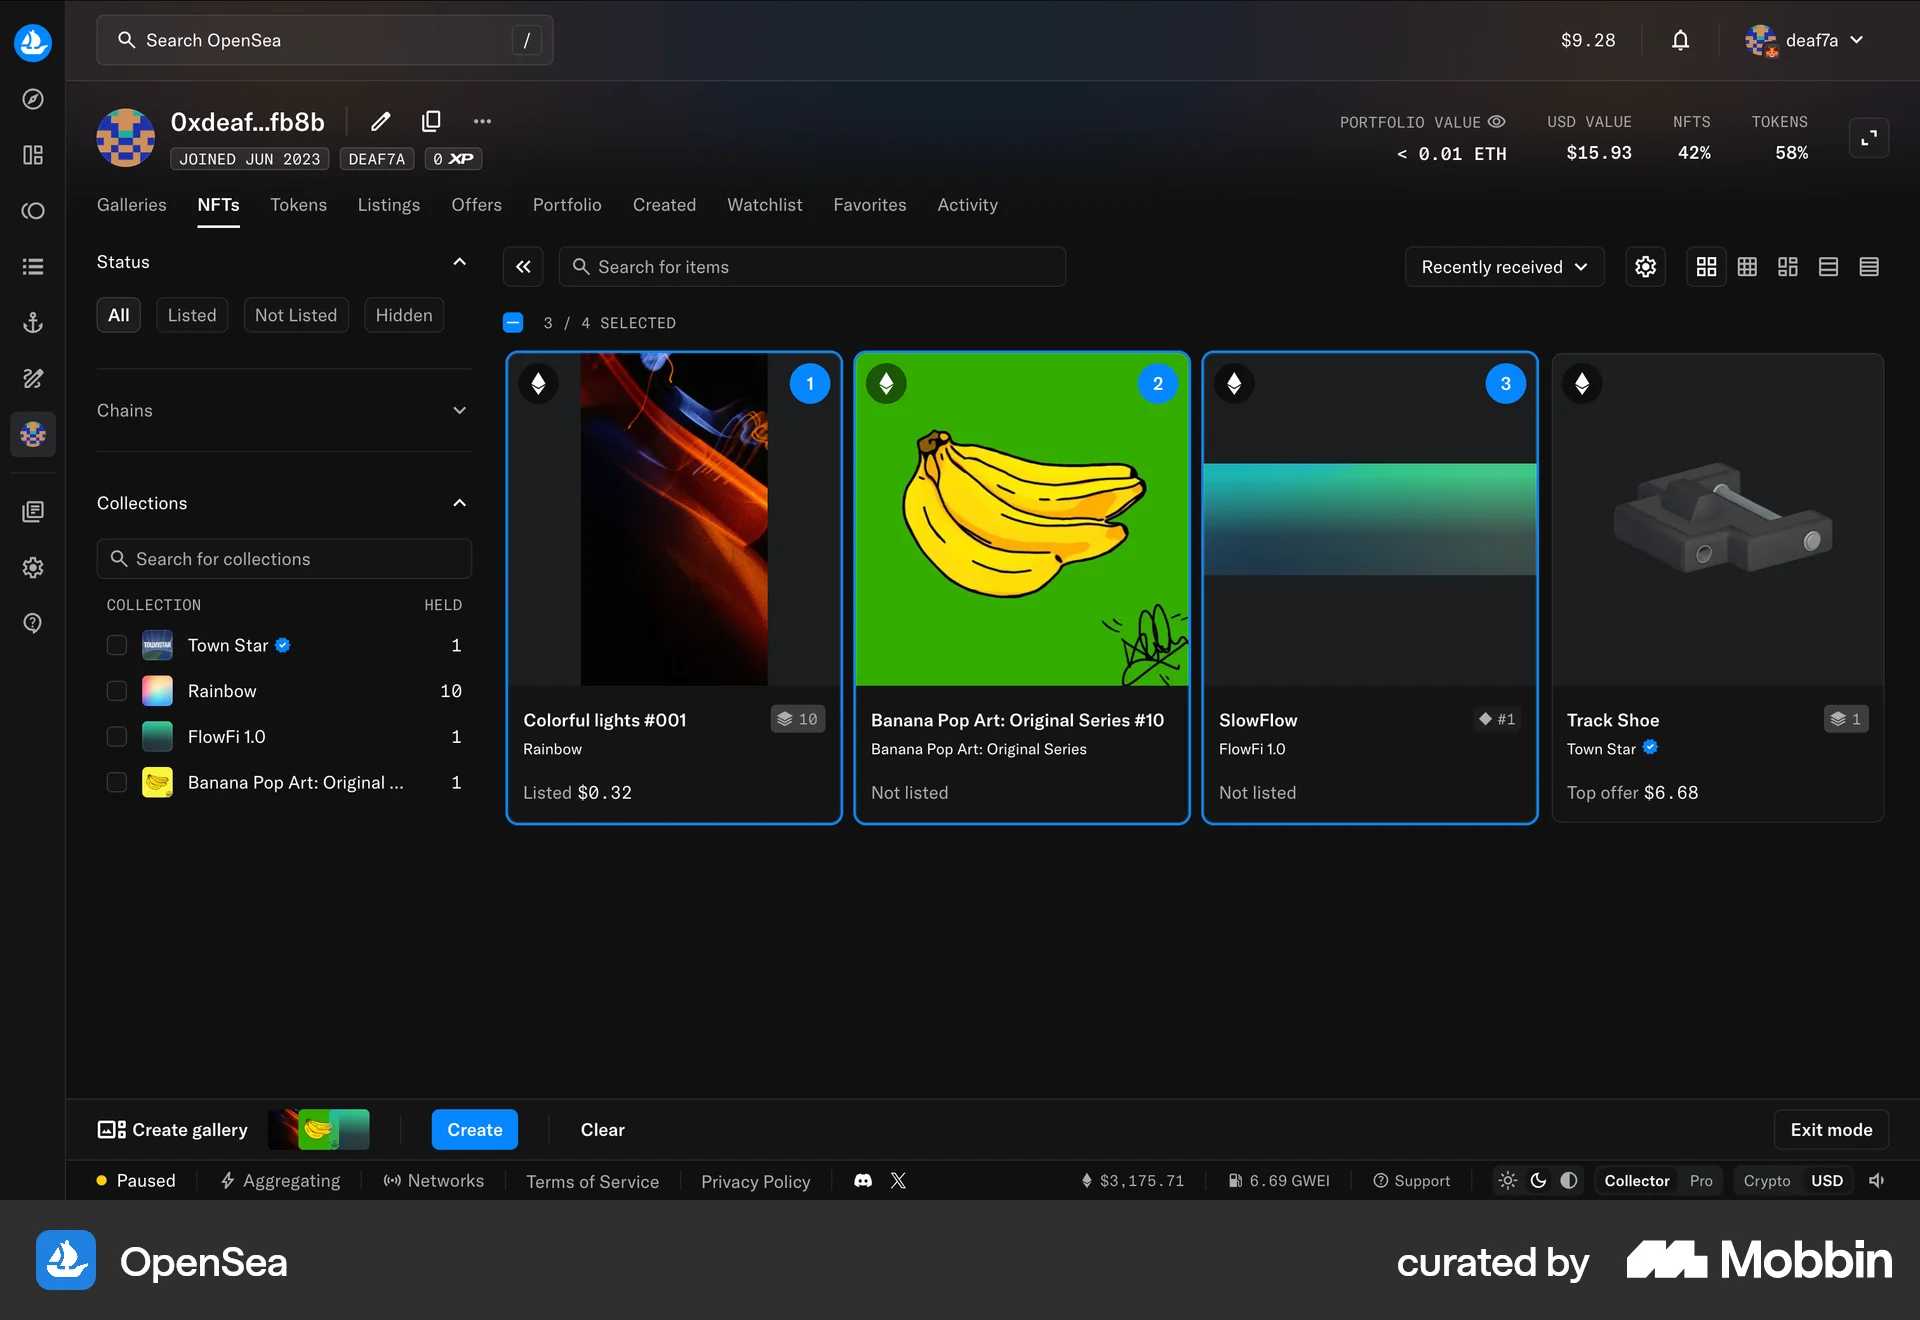
Task: Click in the Search for items field
Action: pos(813,266)
